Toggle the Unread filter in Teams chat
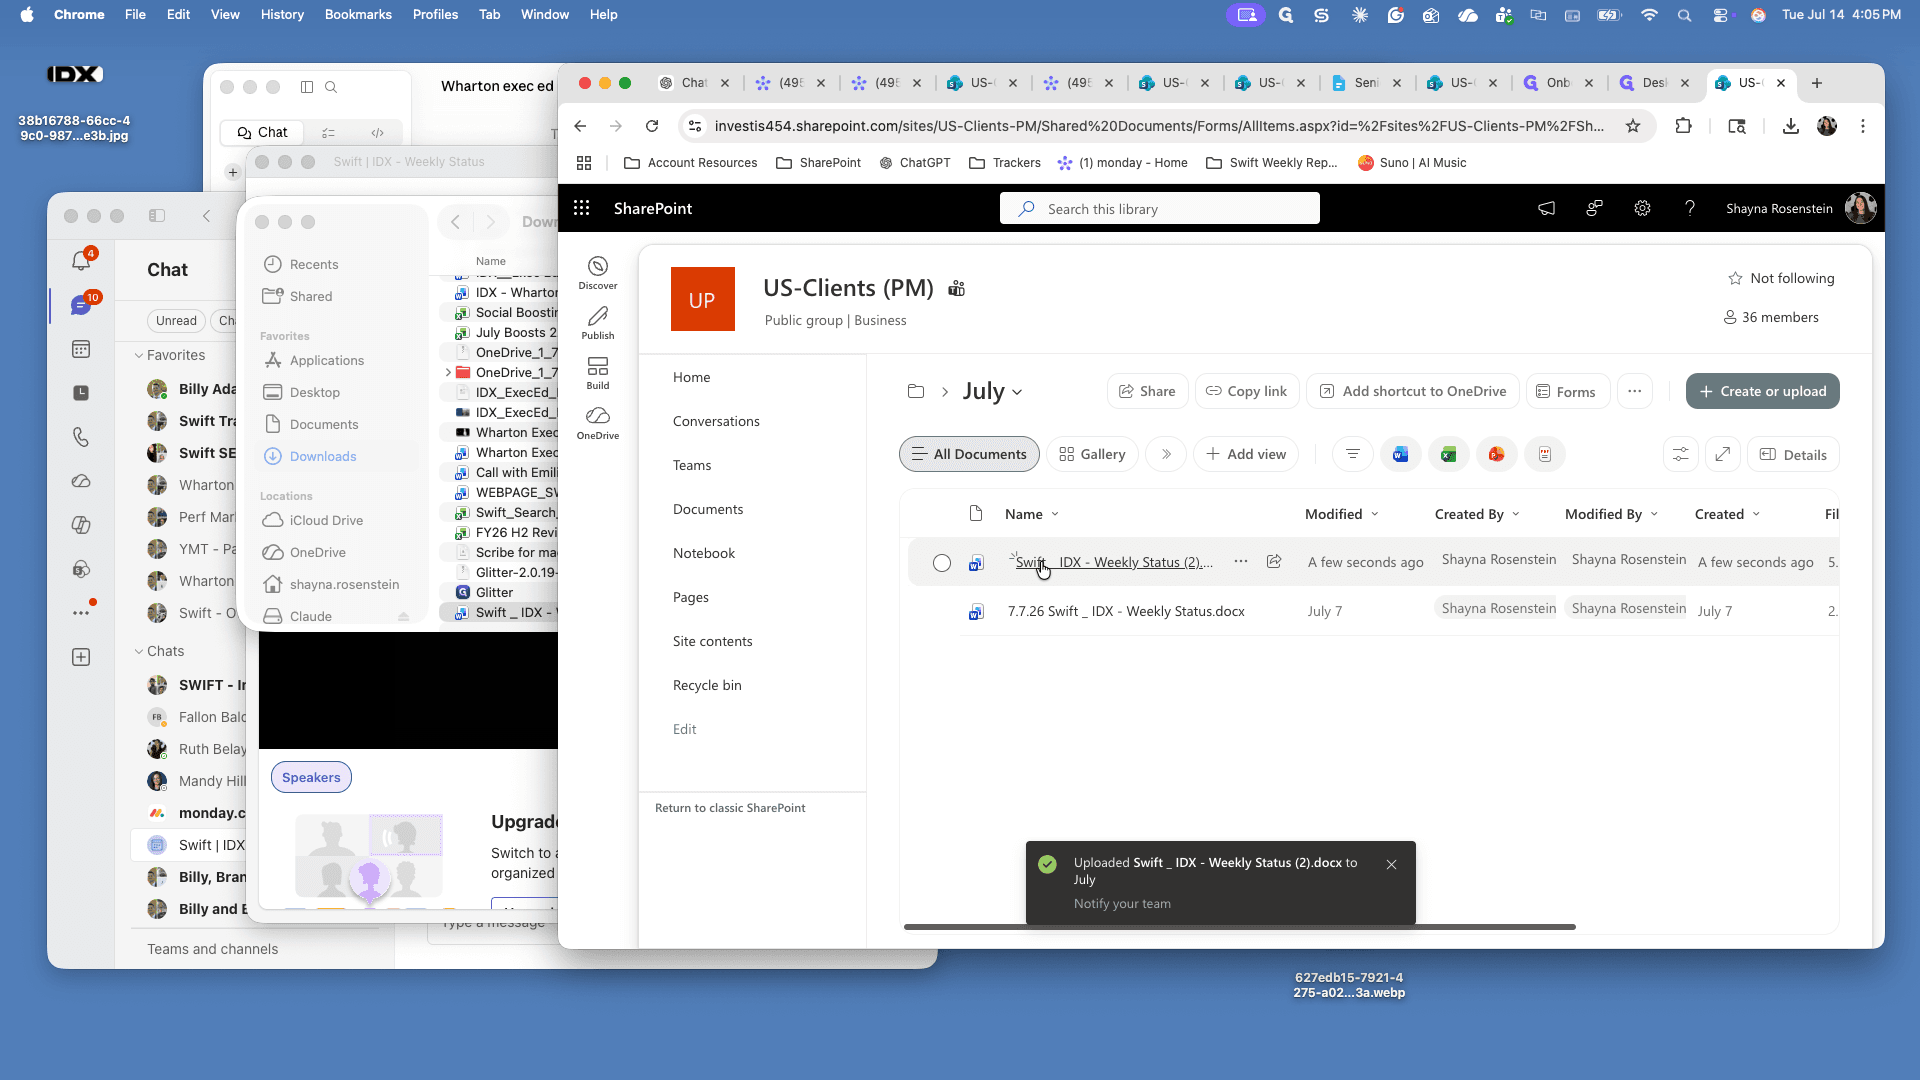 [176, 320]
